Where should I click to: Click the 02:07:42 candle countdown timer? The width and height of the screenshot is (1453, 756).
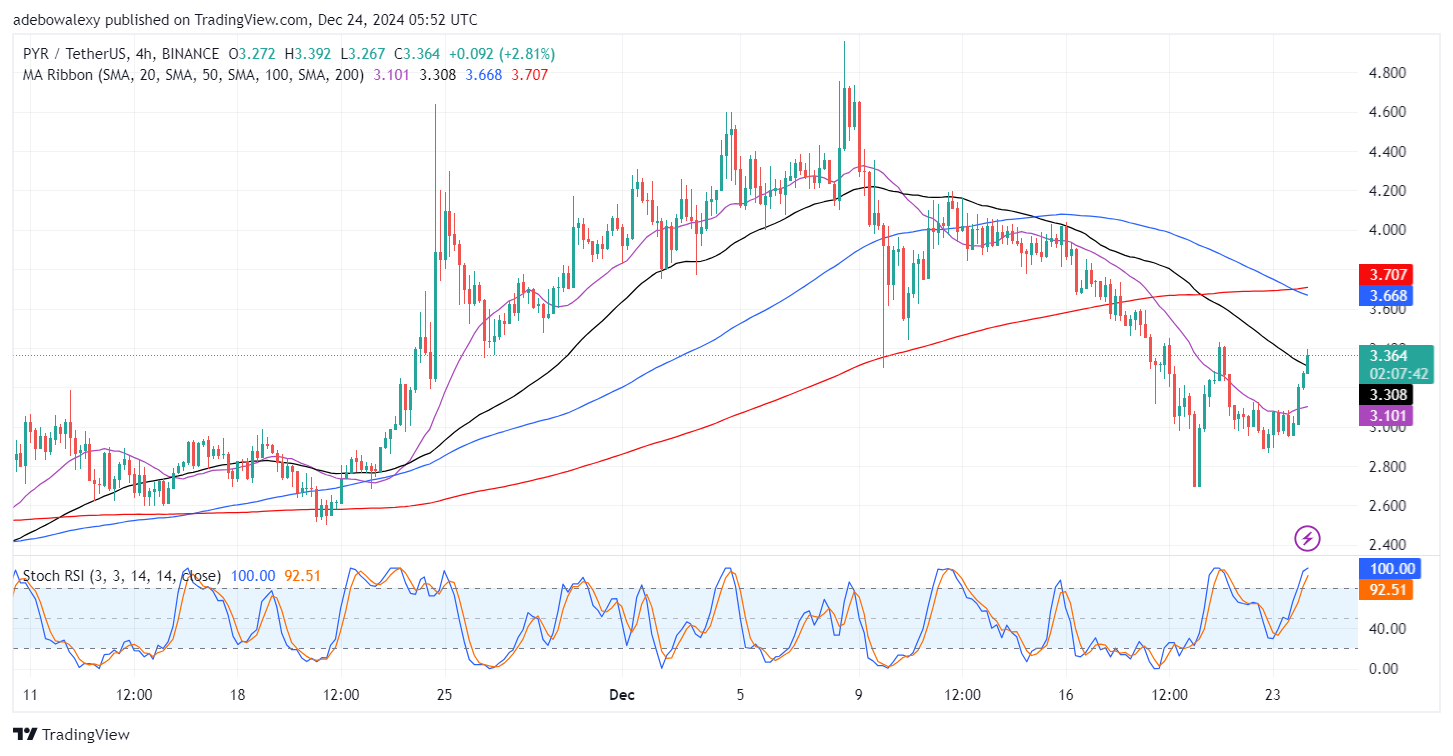pos(1398,374)
